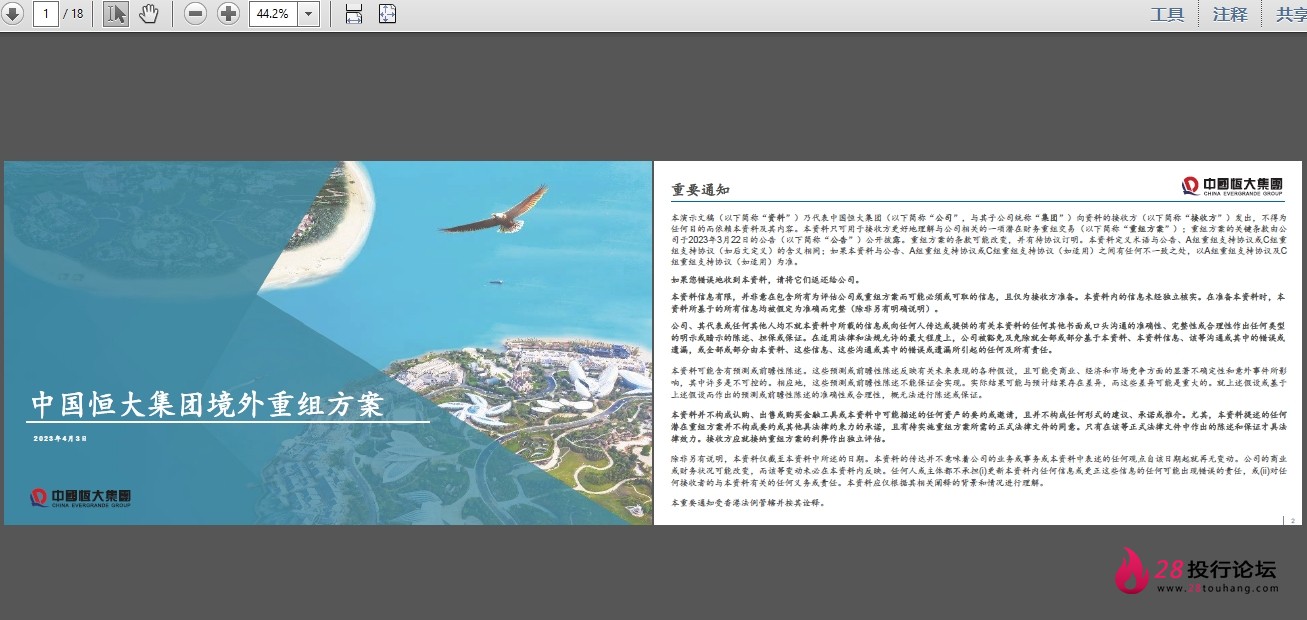The height and width of the screenshot is (620, 1307).
Task: Click the 44.2% zoom value field
Action: click(x=271, y=14)
